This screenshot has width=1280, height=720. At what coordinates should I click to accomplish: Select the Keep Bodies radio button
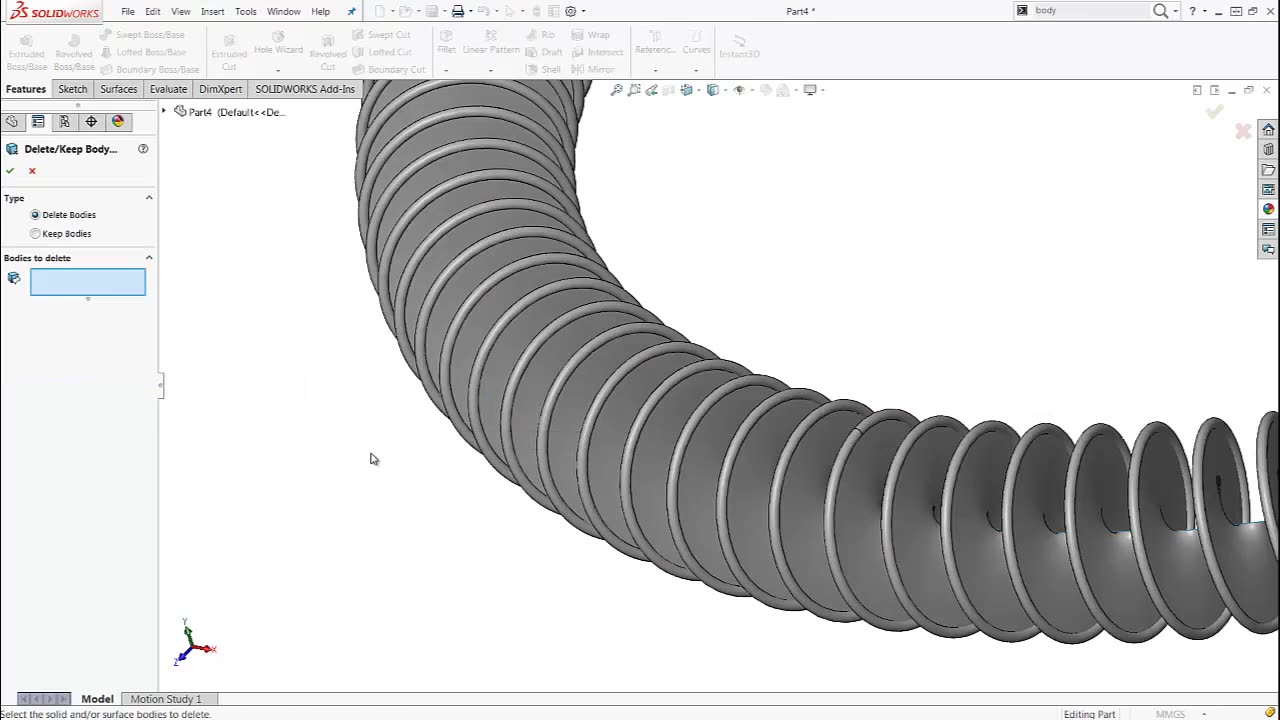click(x=35, y=234)
